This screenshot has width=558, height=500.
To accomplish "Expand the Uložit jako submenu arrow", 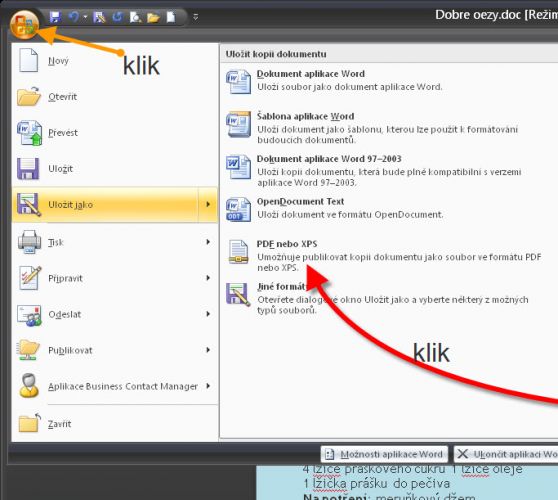I will [208, 205].
